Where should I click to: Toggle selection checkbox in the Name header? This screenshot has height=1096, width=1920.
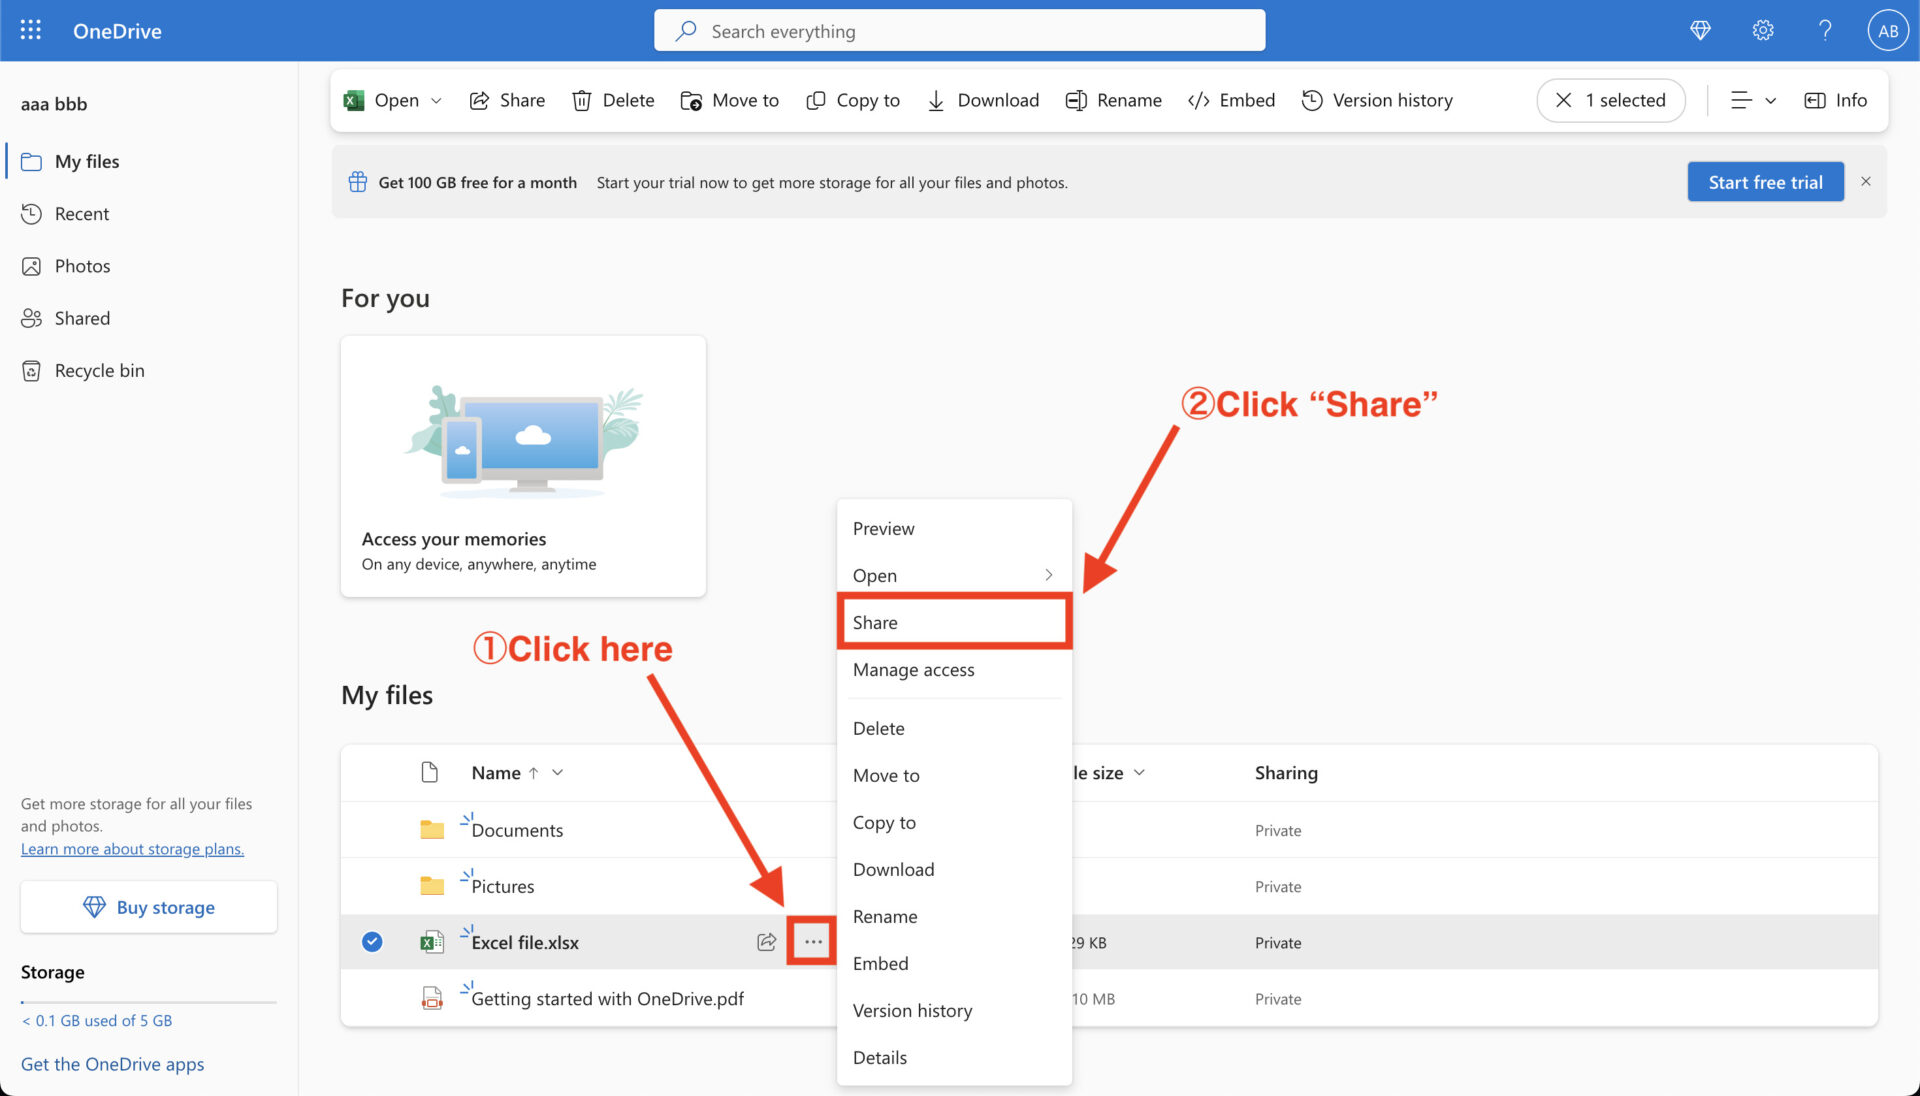(x=371, y=772)
